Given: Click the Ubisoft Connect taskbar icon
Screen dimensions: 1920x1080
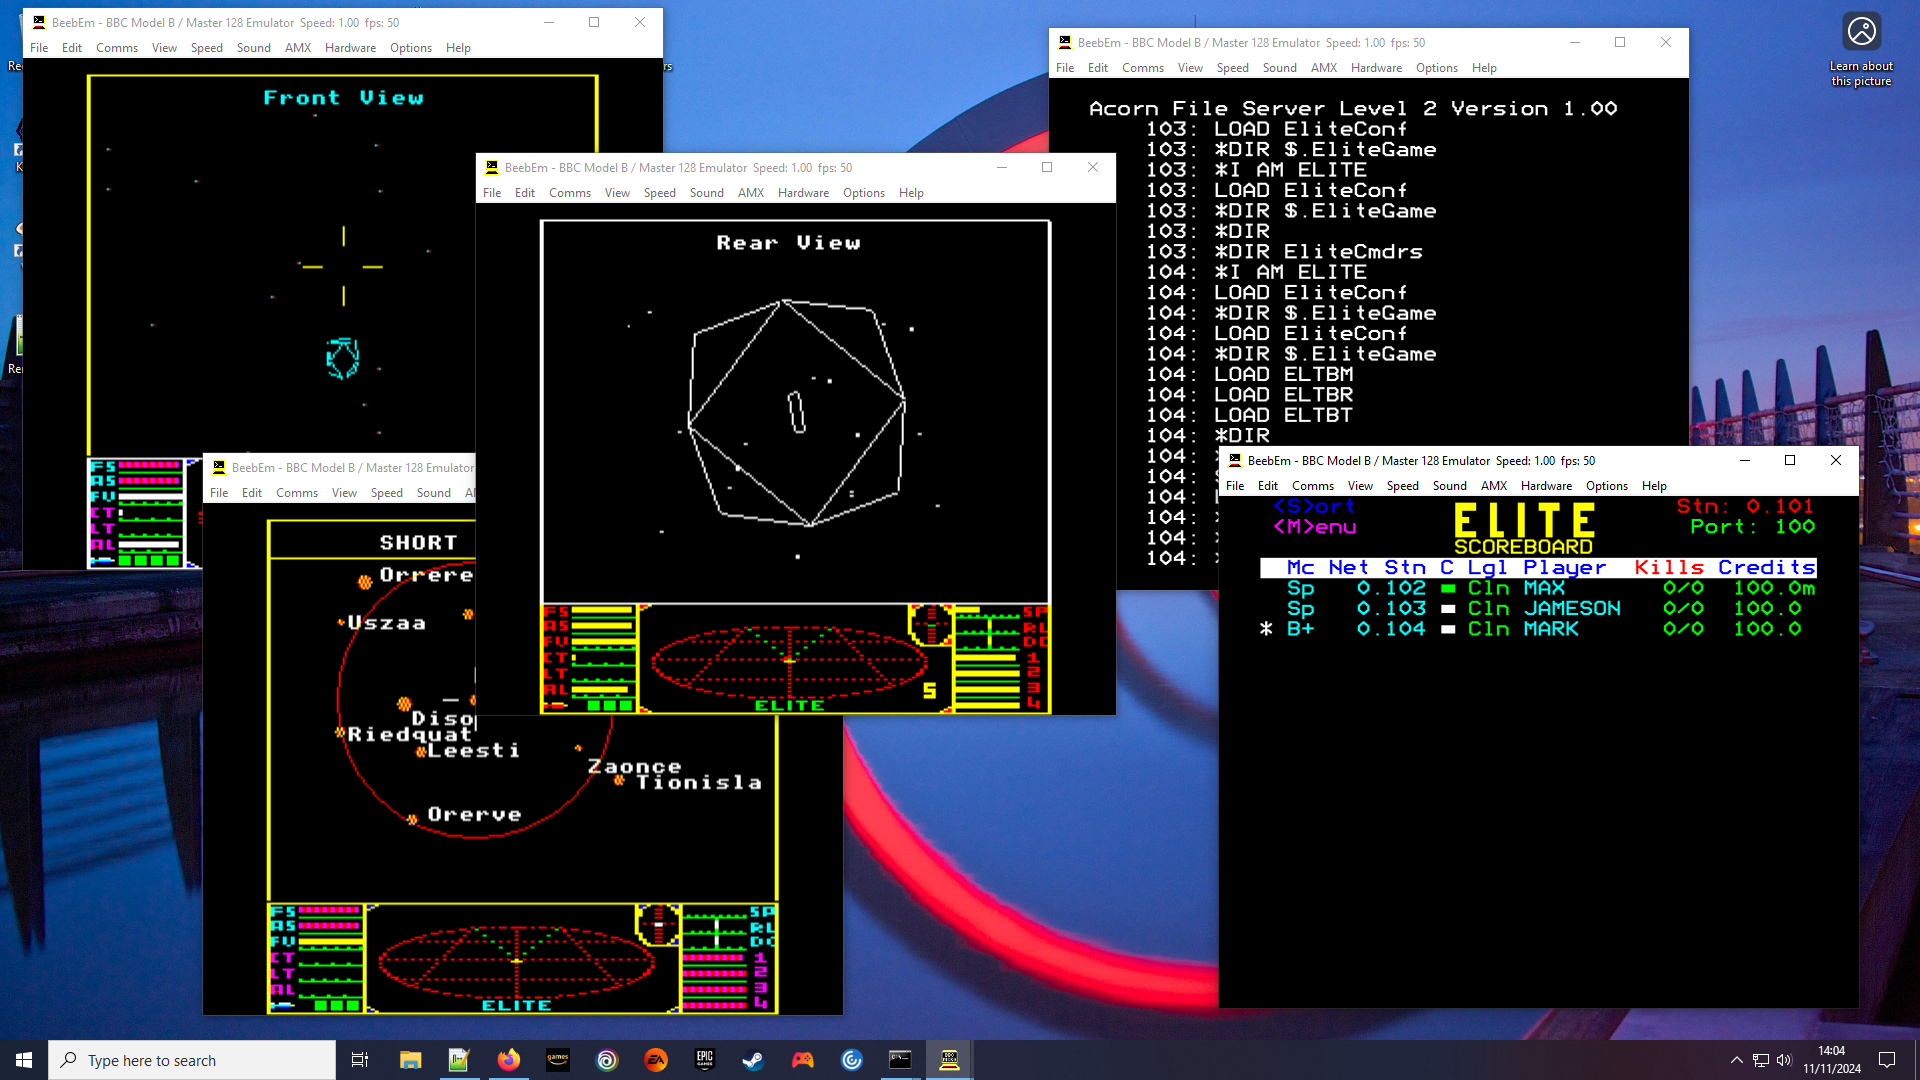Looking at the screenshot, I should point(607,1060).
